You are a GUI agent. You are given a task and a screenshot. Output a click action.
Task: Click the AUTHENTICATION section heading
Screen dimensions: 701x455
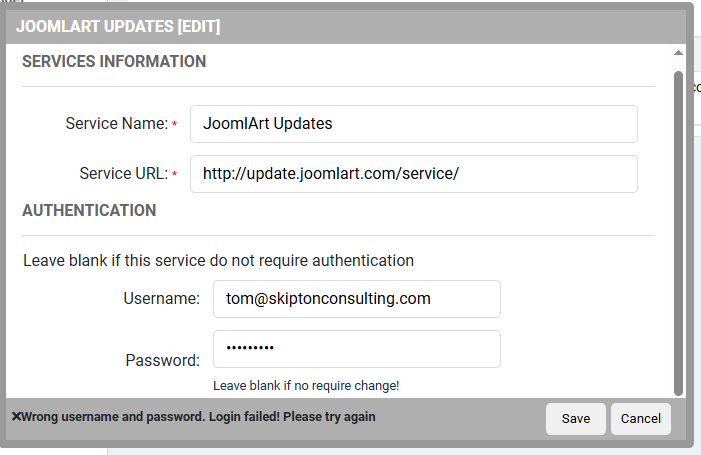[89, 211]
